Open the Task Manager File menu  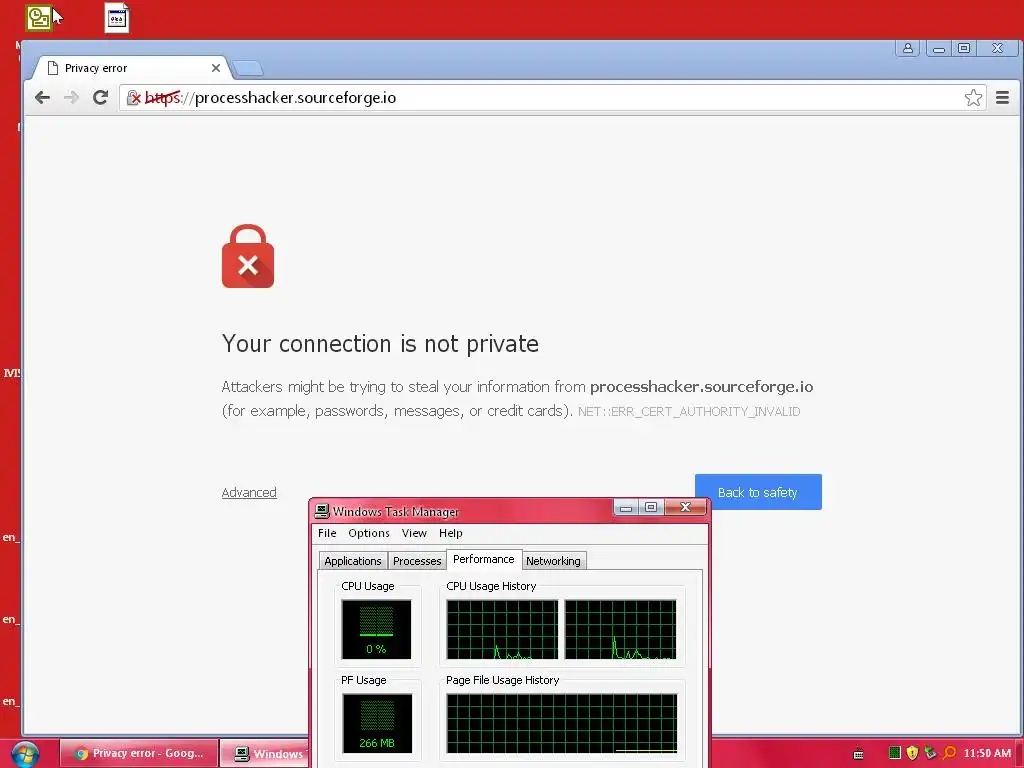327,533
